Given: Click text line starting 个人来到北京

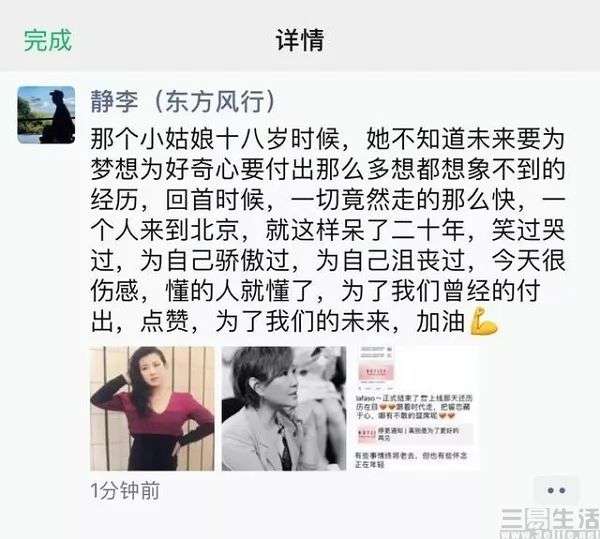Looking at the screenshot, I should 328,230.
